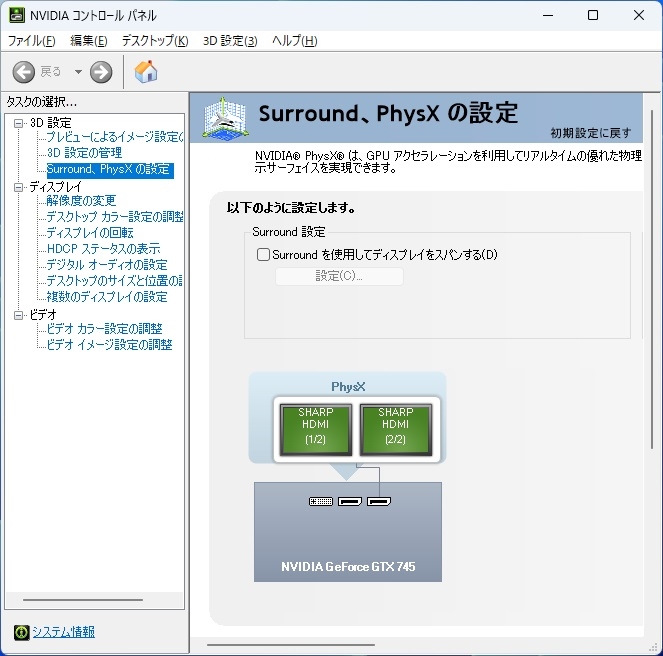Enable Surround display spanning checkbox
This screenshot has height=656, width=663.
tap(263, 255)
